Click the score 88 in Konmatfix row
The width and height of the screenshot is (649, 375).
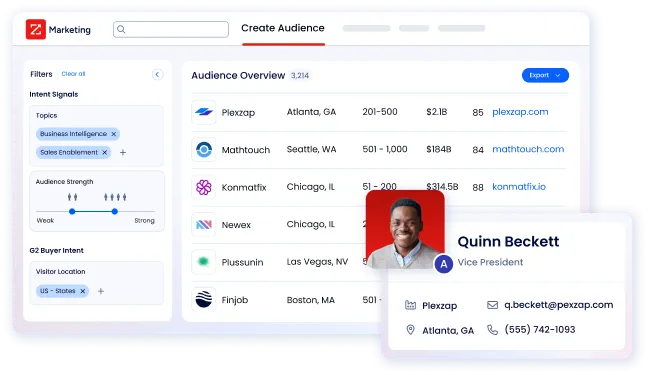point(478,188)
